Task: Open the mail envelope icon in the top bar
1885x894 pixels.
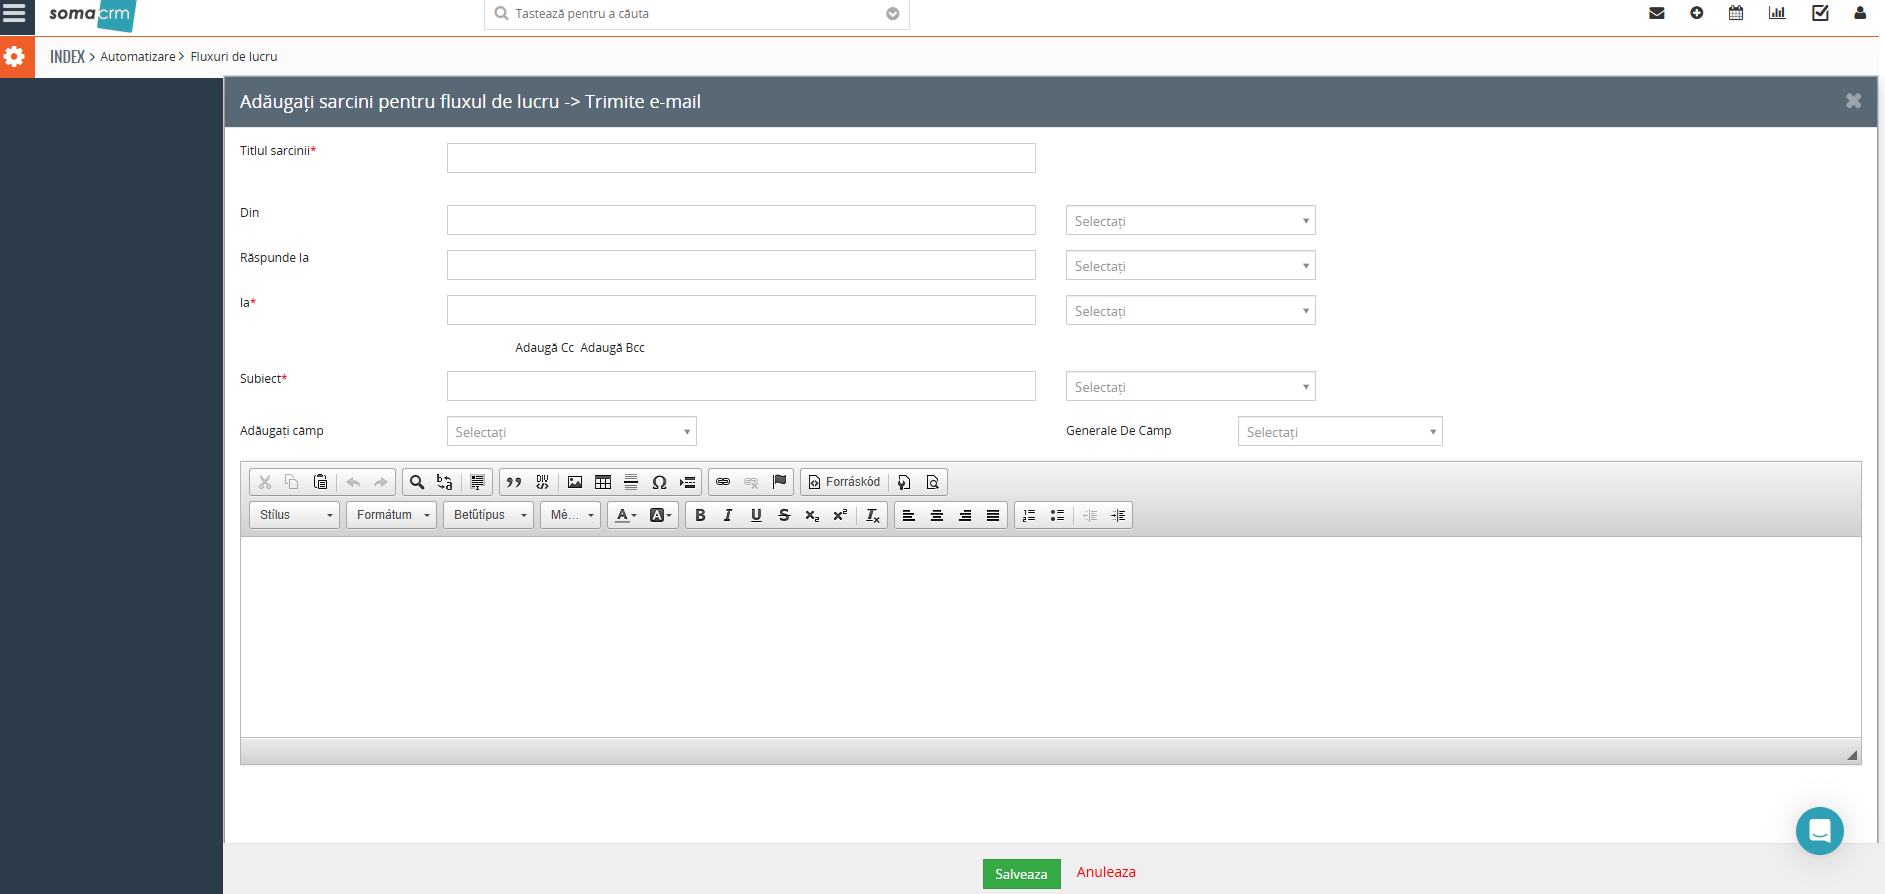Action: (1657, 13)
